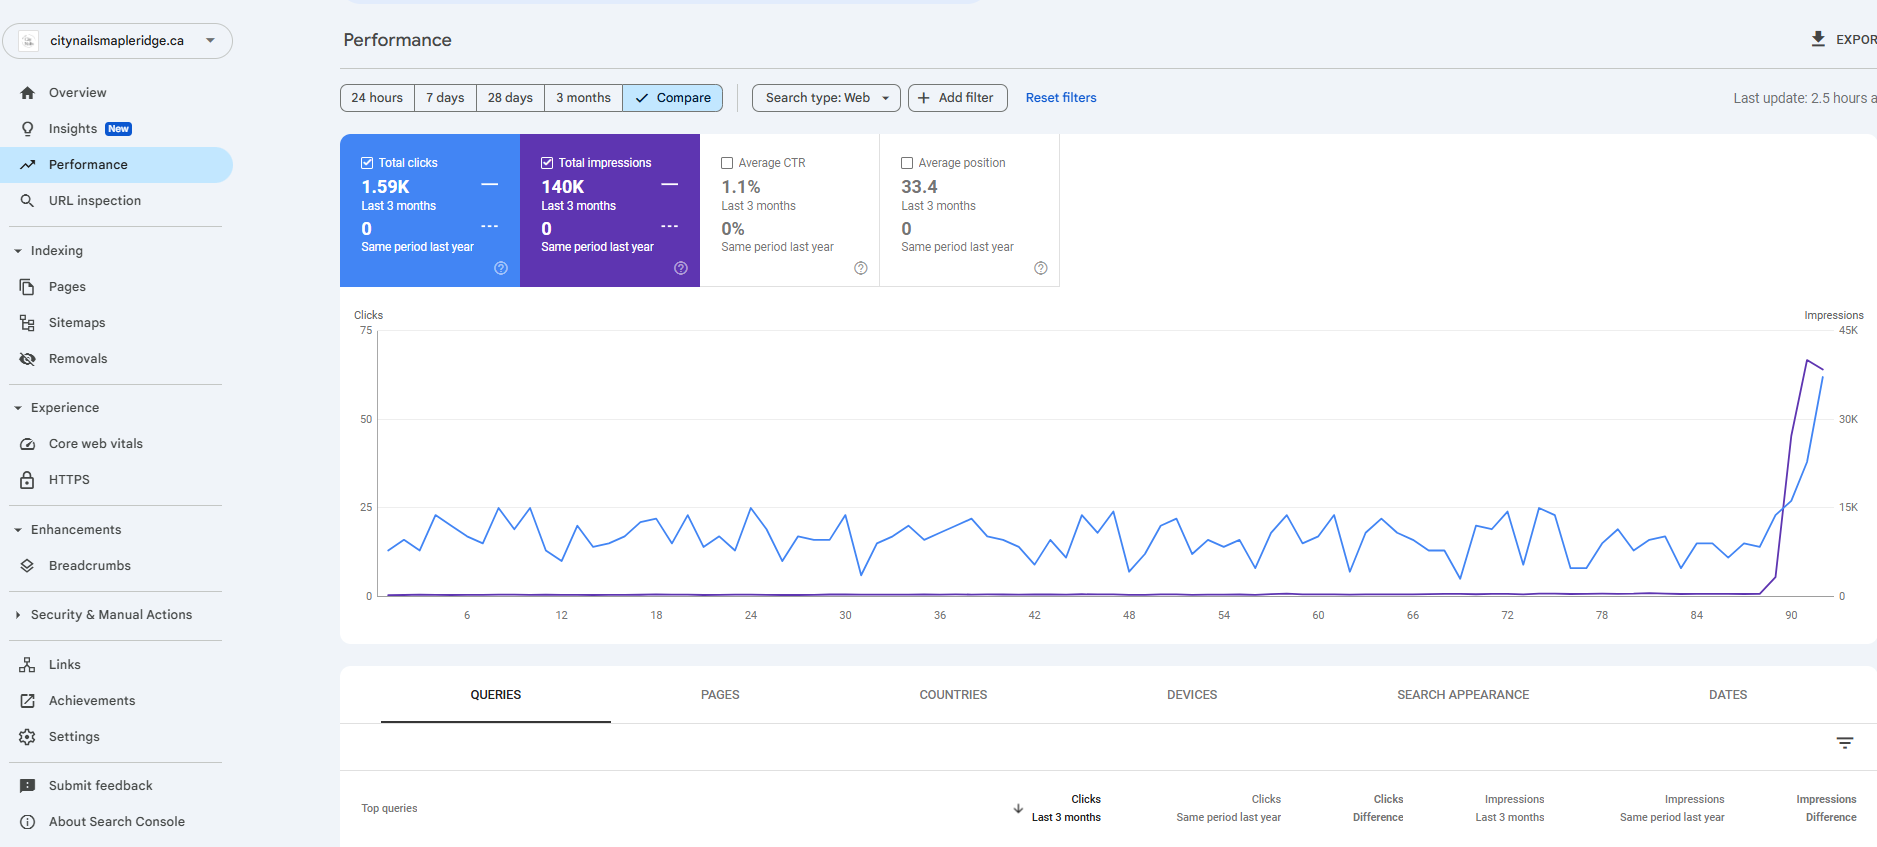Switch to the PAGES tab
Image resolution: width=1877 pixels, height=847 pixels.
click(720, 695)
